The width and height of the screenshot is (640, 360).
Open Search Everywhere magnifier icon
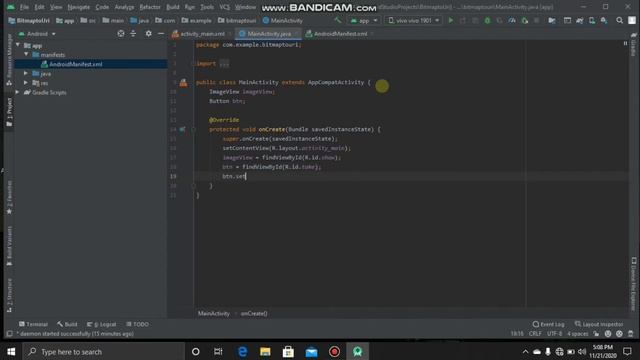(620, 20)
